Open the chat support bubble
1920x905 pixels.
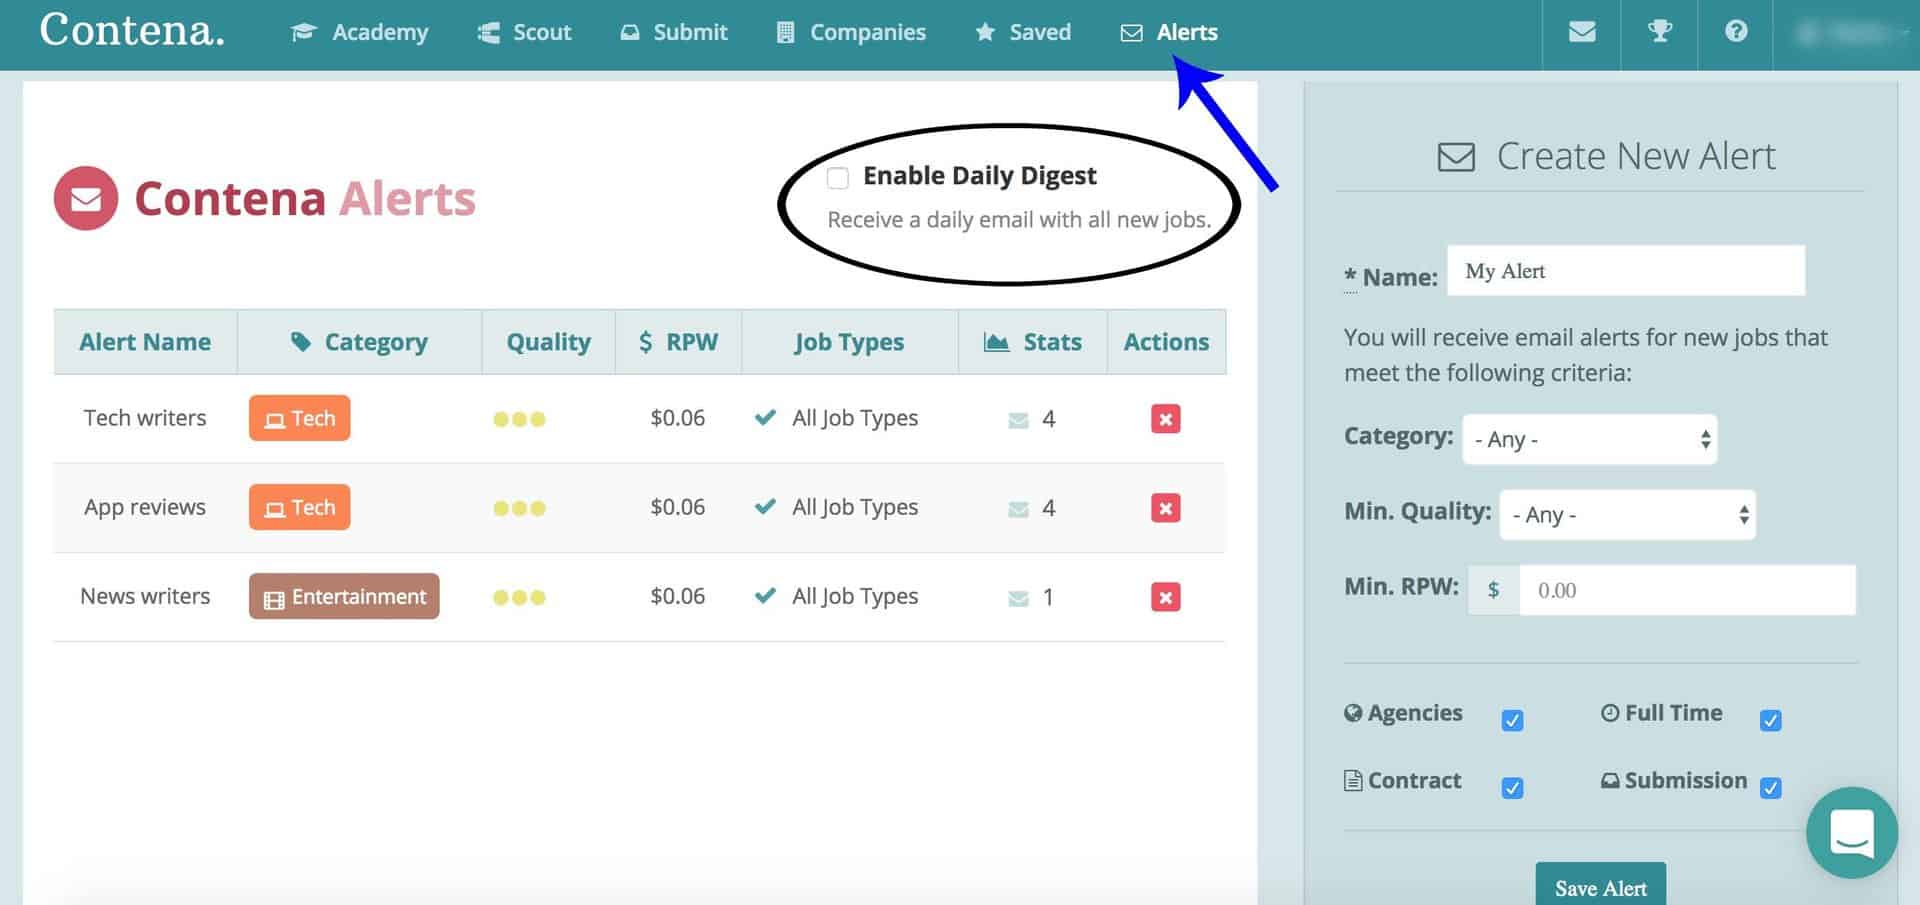(1851, 832)
